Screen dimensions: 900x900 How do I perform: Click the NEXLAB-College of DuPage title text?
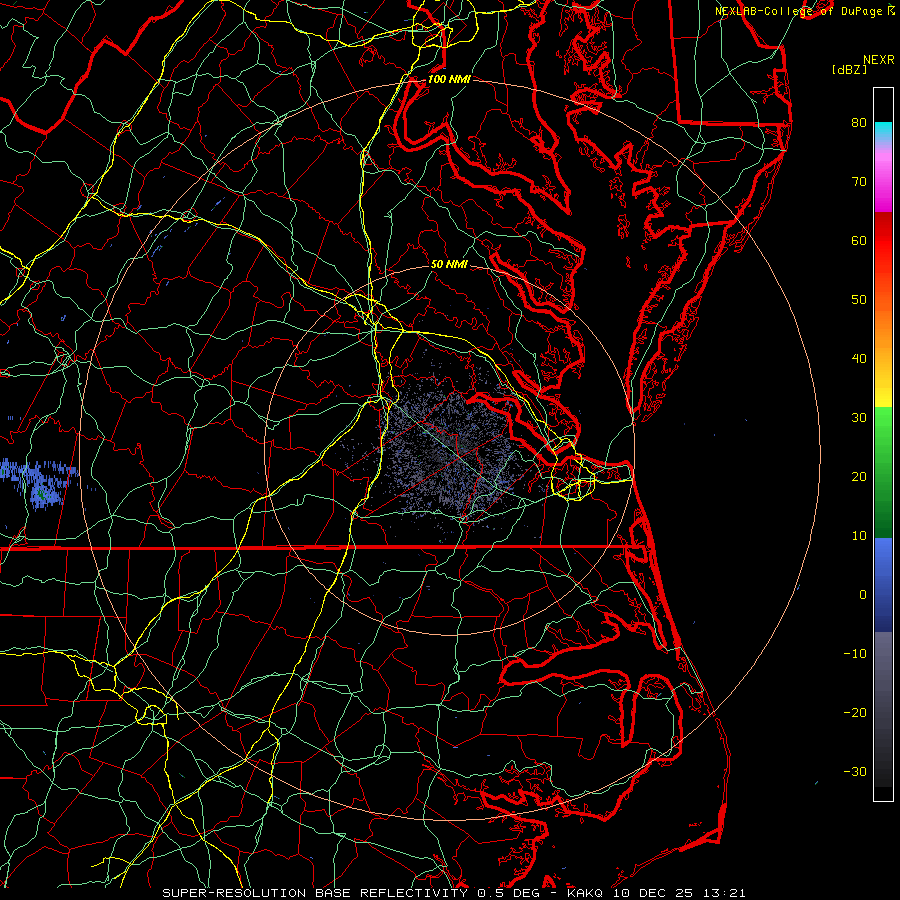click(799, 11)
